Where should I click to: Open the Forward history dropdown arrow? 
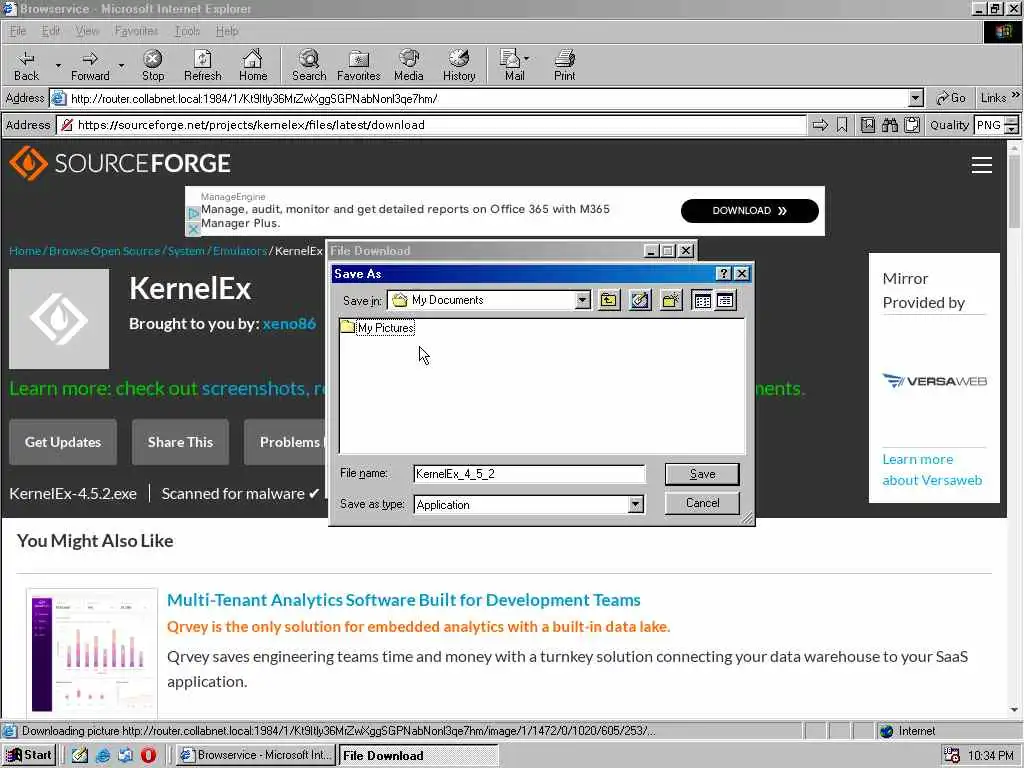[121, 65]
